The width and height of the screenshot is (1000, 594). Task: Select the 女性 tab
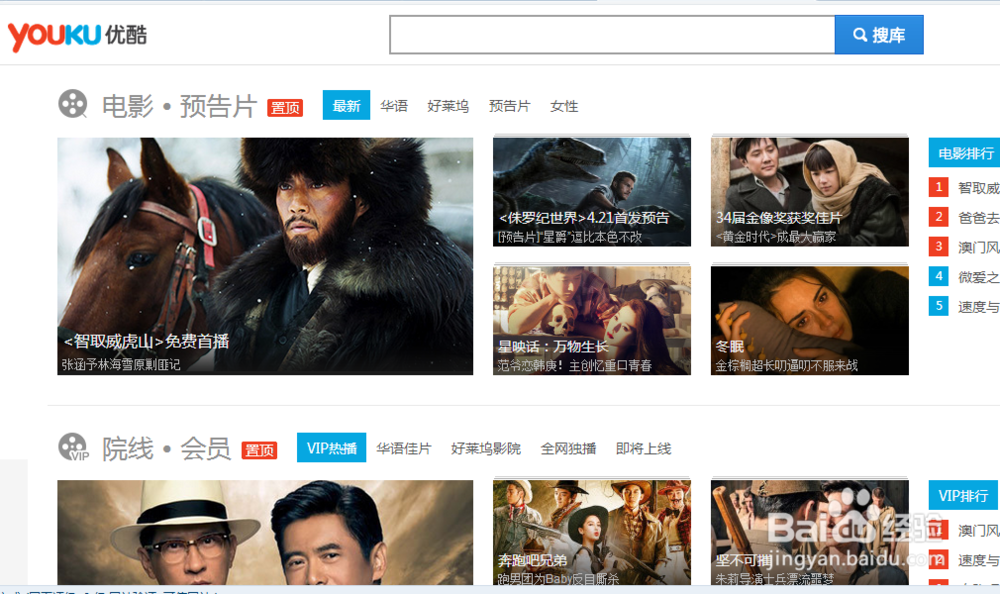coord(564,106)
